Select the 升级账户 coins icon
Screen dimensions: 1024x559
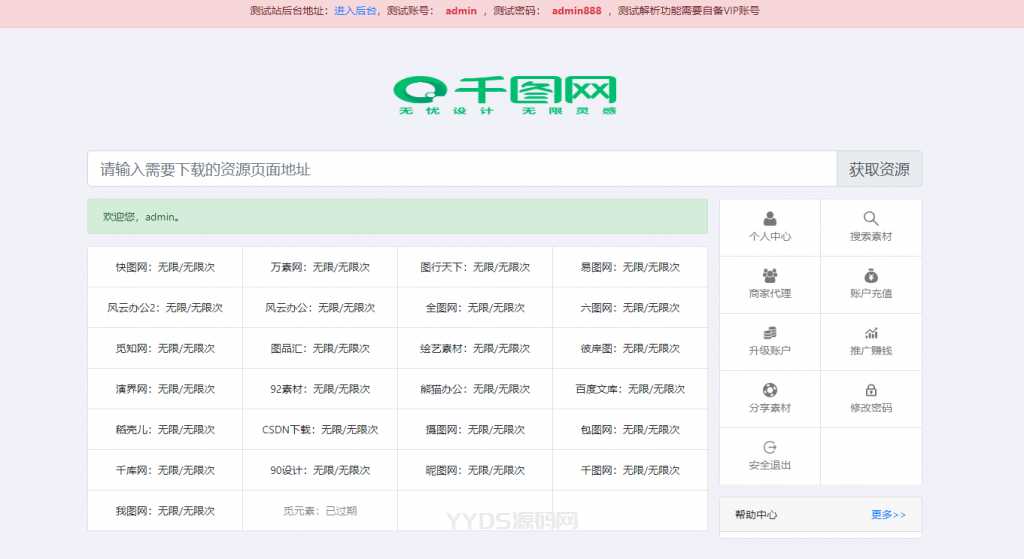pyautogui.click(x=770, y=333)
